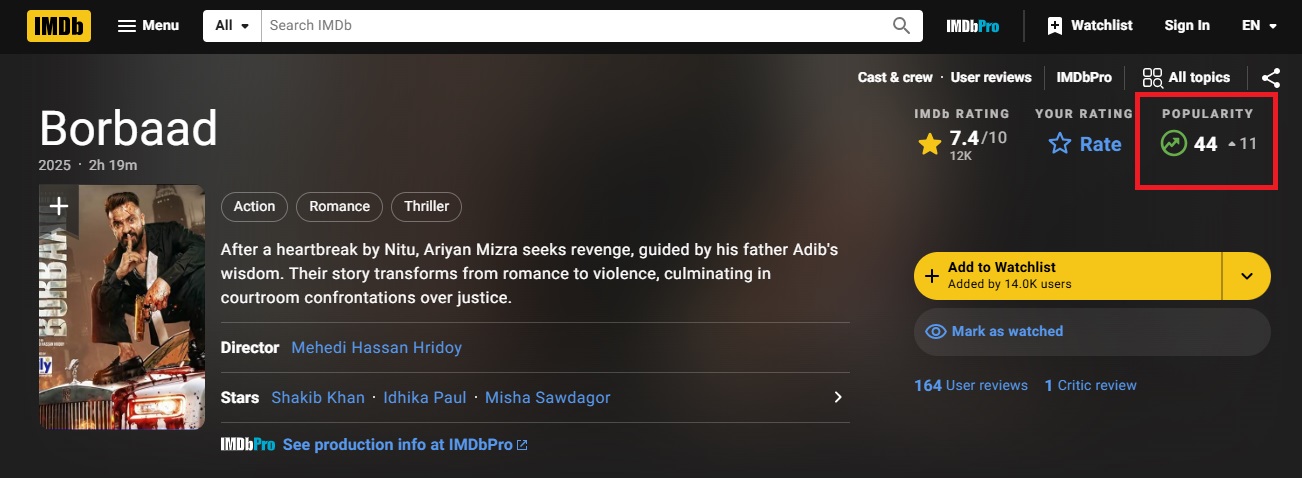This screenshot has width=1302, height=478.
Task: Toggle Mark as watched
Action: pyautogui.click(x=1092, y=332)
